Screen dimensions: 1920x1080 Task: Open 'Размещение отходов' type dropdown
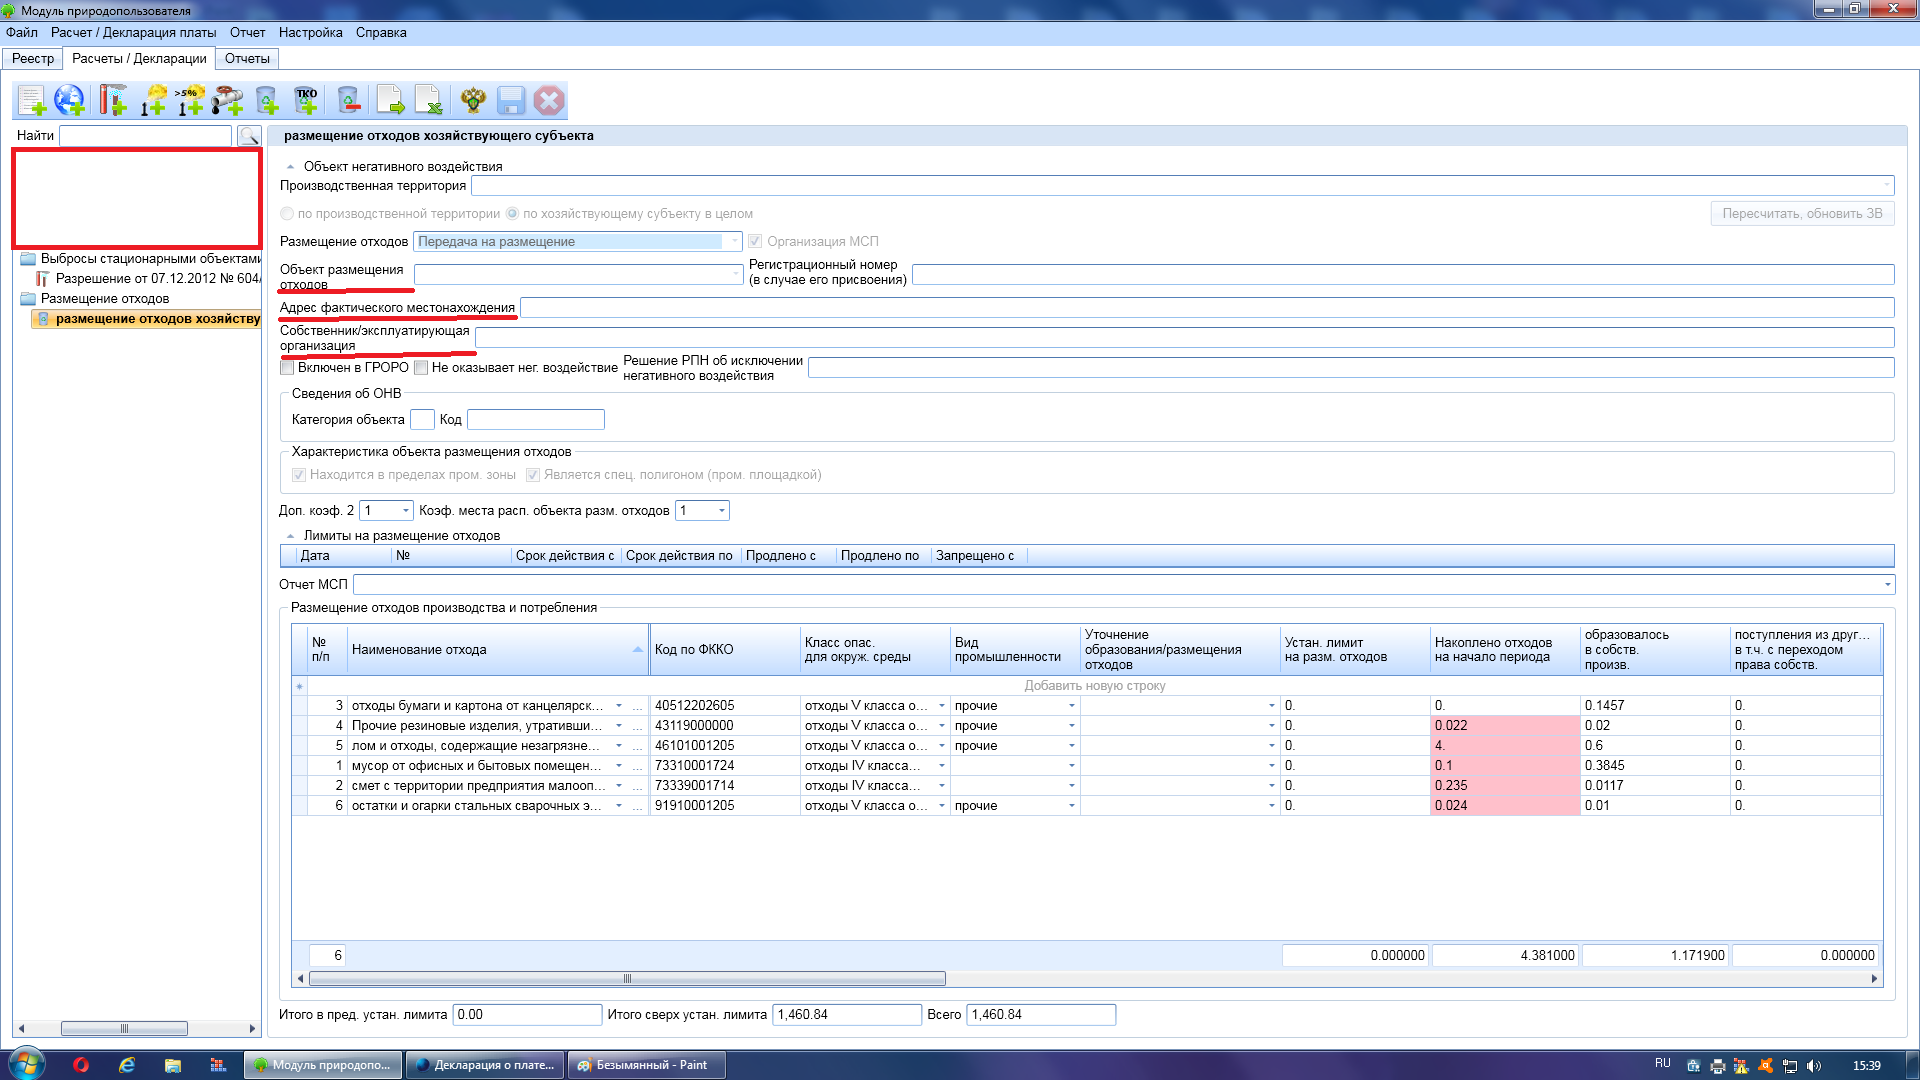(x=735, y=241)
